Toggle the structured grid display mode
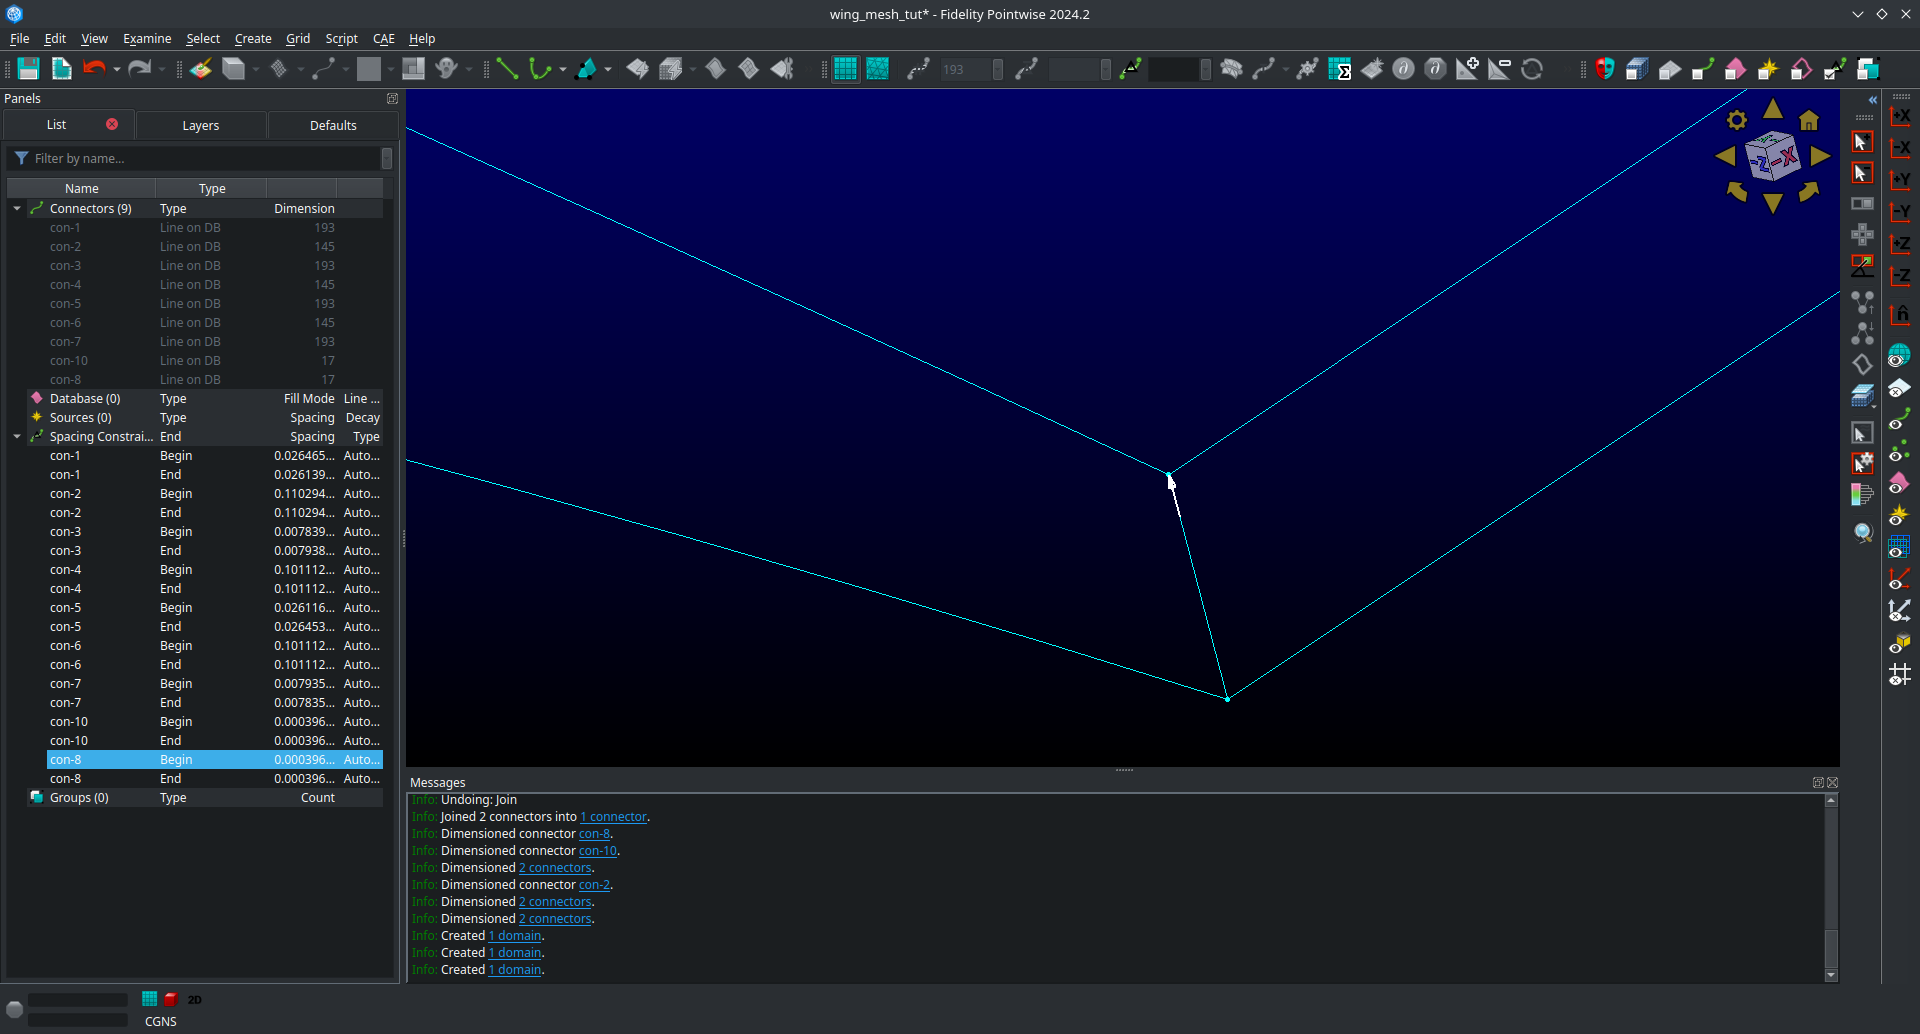The image size is (1920, 1034). [845, 68]
